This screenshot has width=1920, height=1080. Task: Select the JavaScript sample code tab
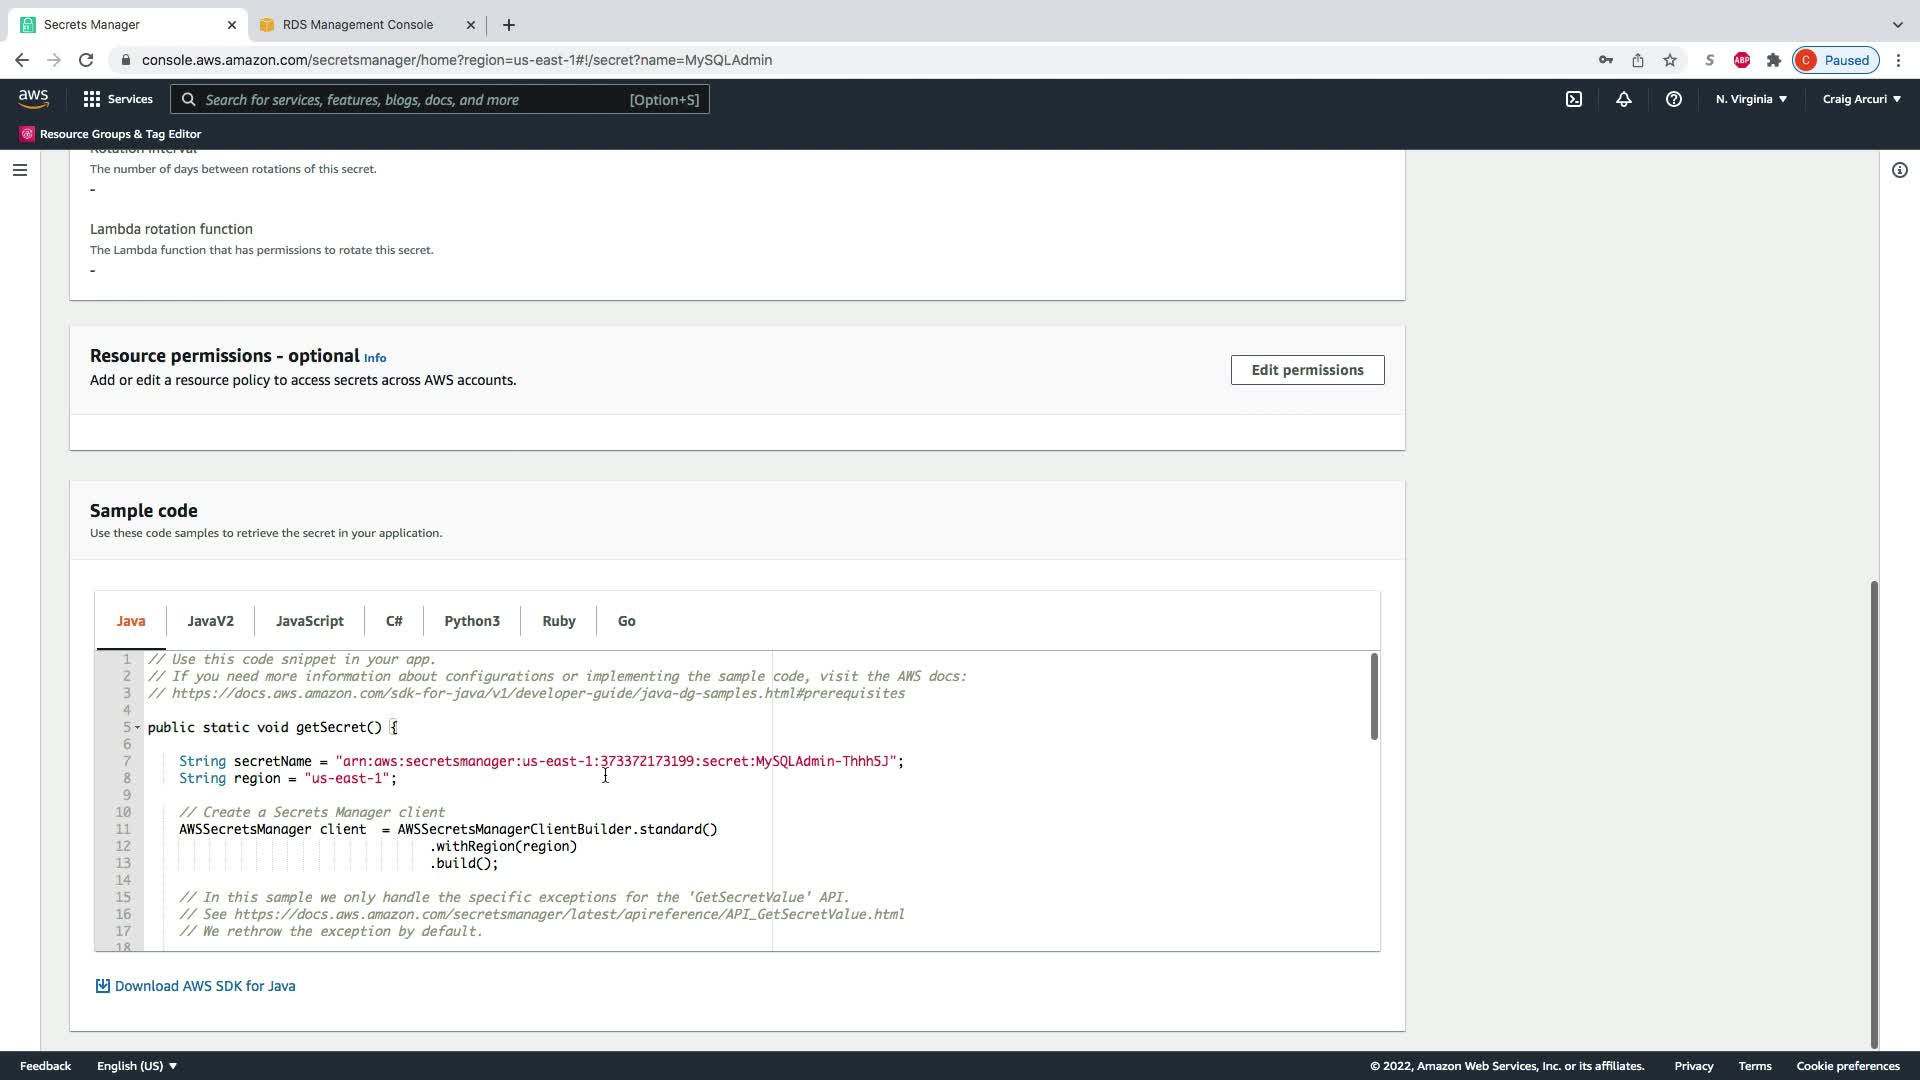point(309,621)
